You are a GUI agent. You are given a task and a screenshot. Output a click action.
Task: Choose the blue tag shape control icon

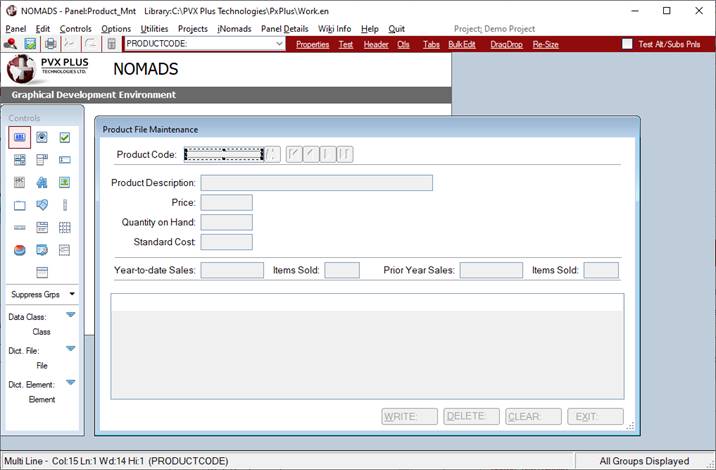tap(42, 205)
